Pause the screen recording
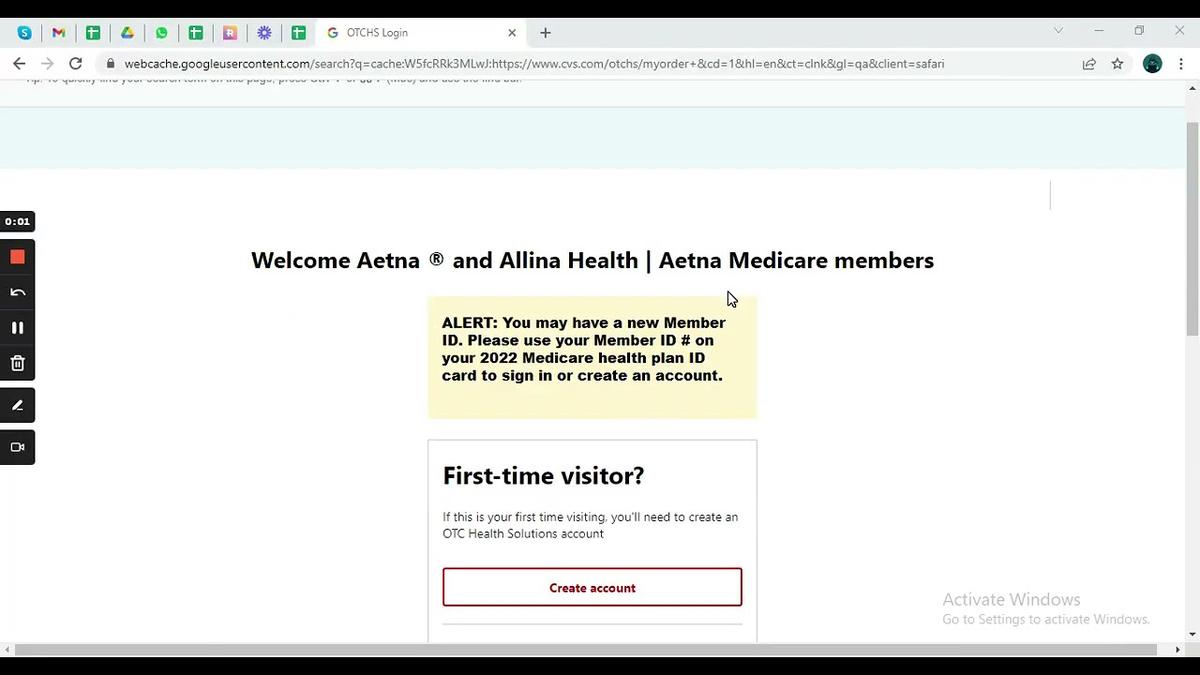 [x=17, y=327]
